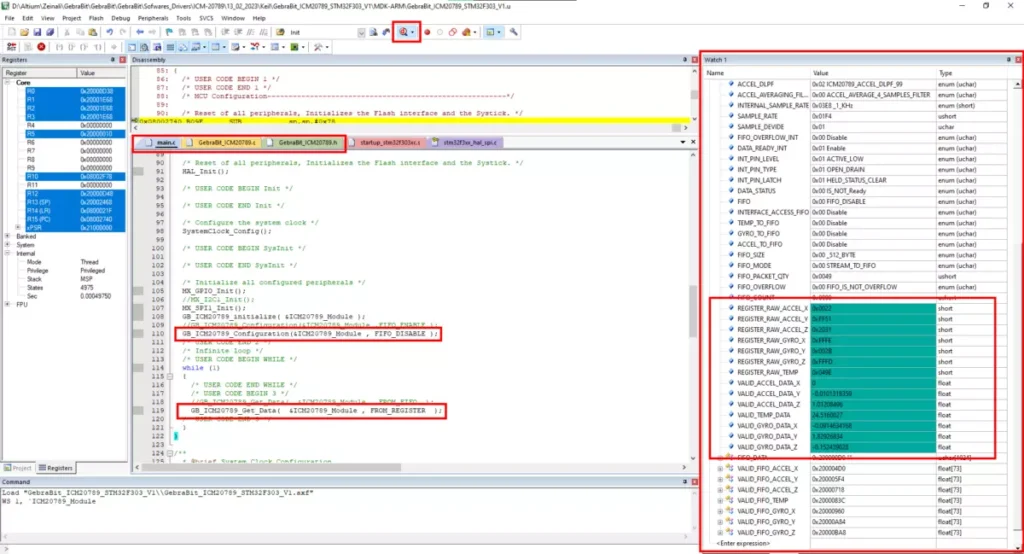Image resolution: width=1024 pixels, height=554 pixels.
Task: Toggle the Disassembly Window toolbar button
Action: click(144, 47)
